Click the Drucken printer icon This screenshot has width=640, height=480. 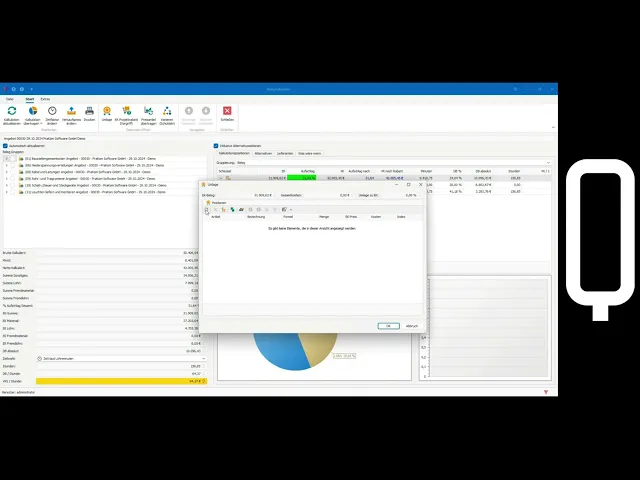[x=89, y=111]
